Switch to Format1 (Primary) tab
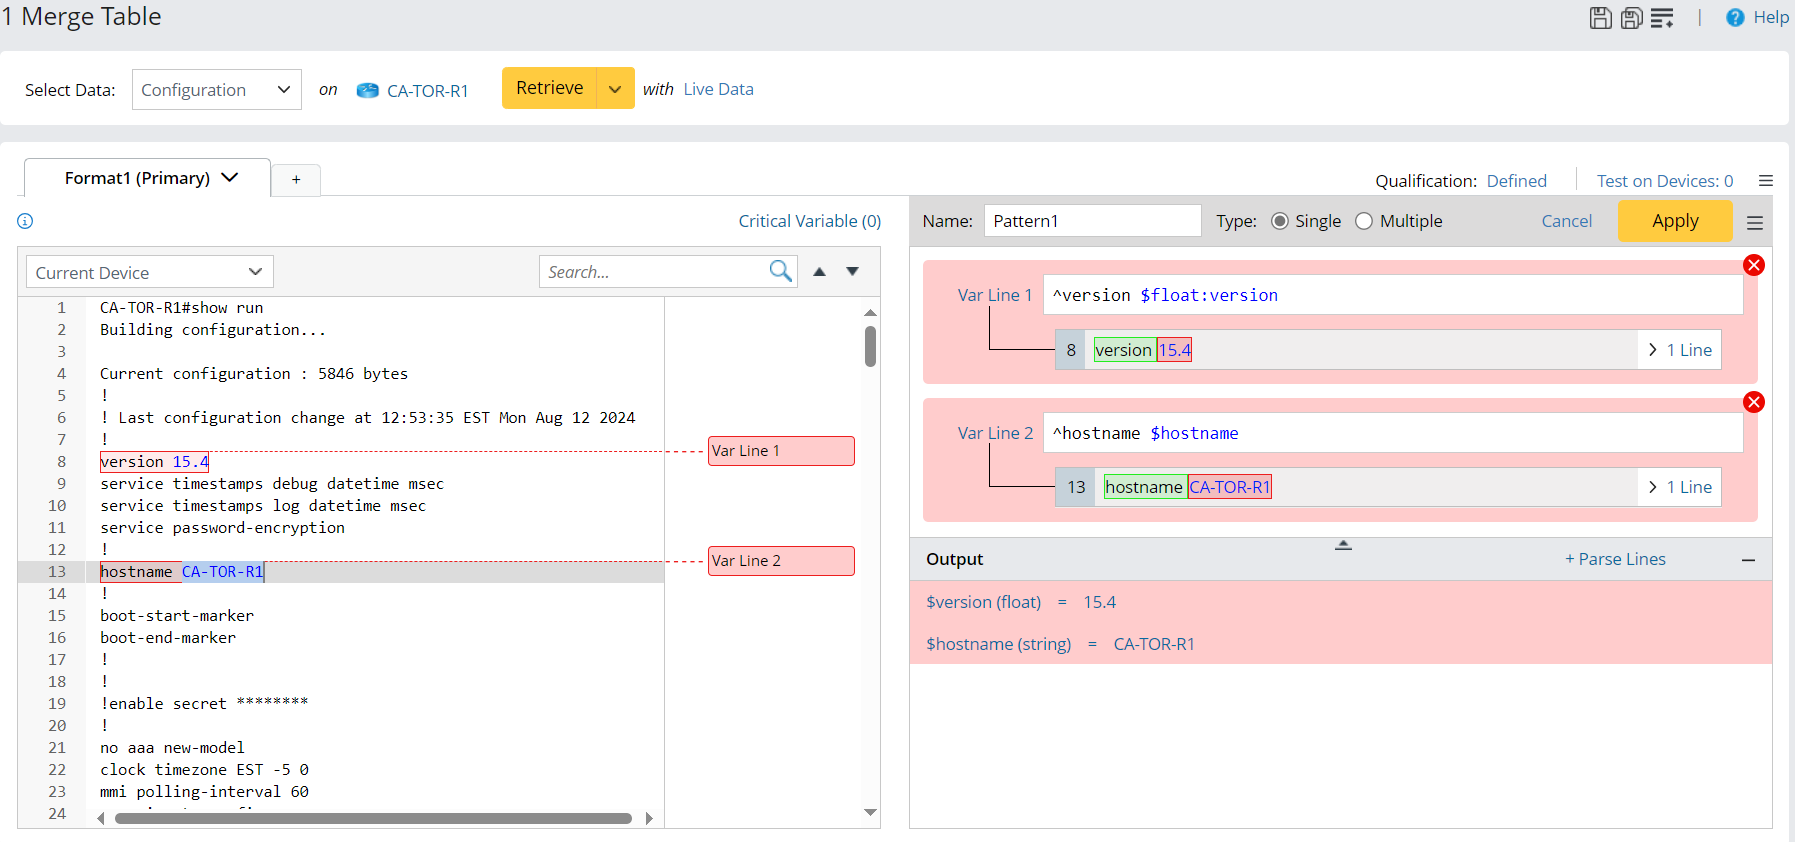This screenshot has width=1795, height=842. click(x=137, y=178)
